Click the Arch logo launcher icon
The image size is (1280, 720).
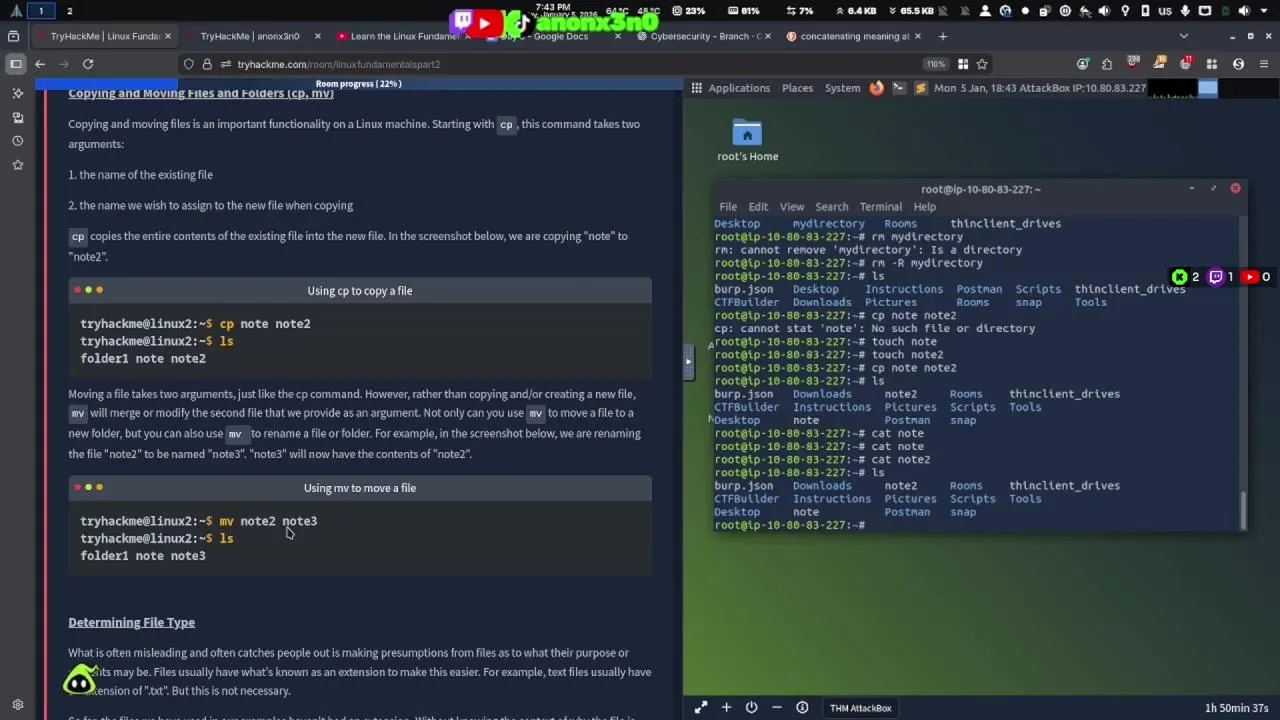[x=15, y=11]
